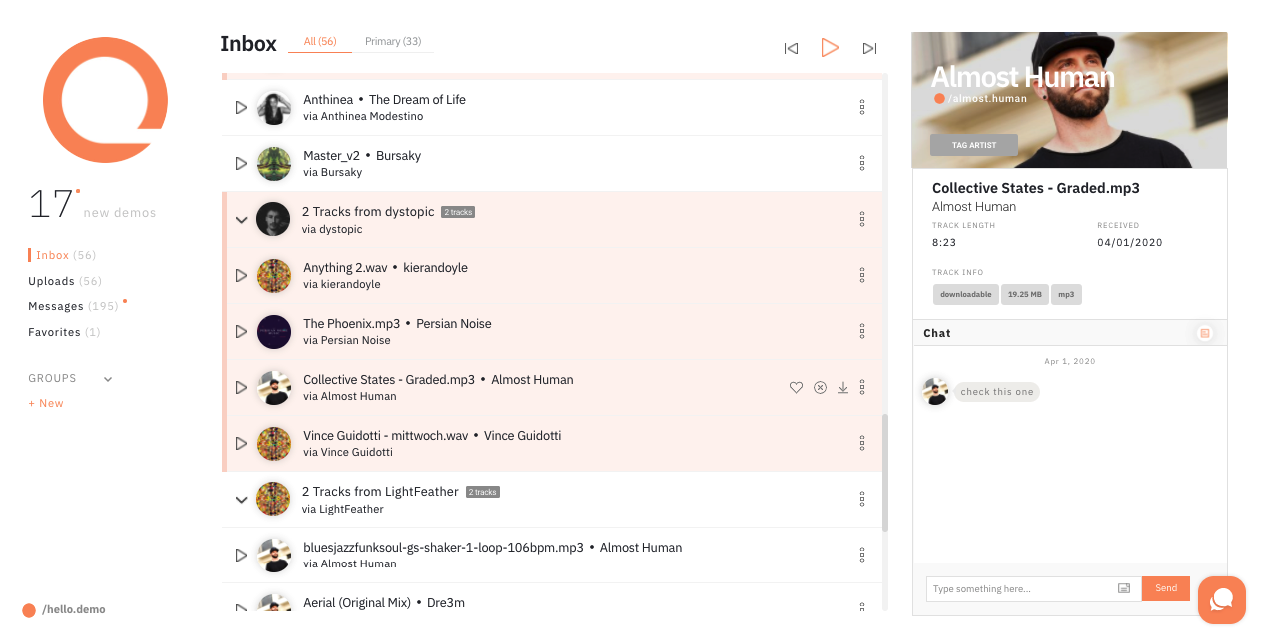Viewport: 1261px width, 636px height.
Task: Switch to the All (56) tab
Action: [320, 41]
